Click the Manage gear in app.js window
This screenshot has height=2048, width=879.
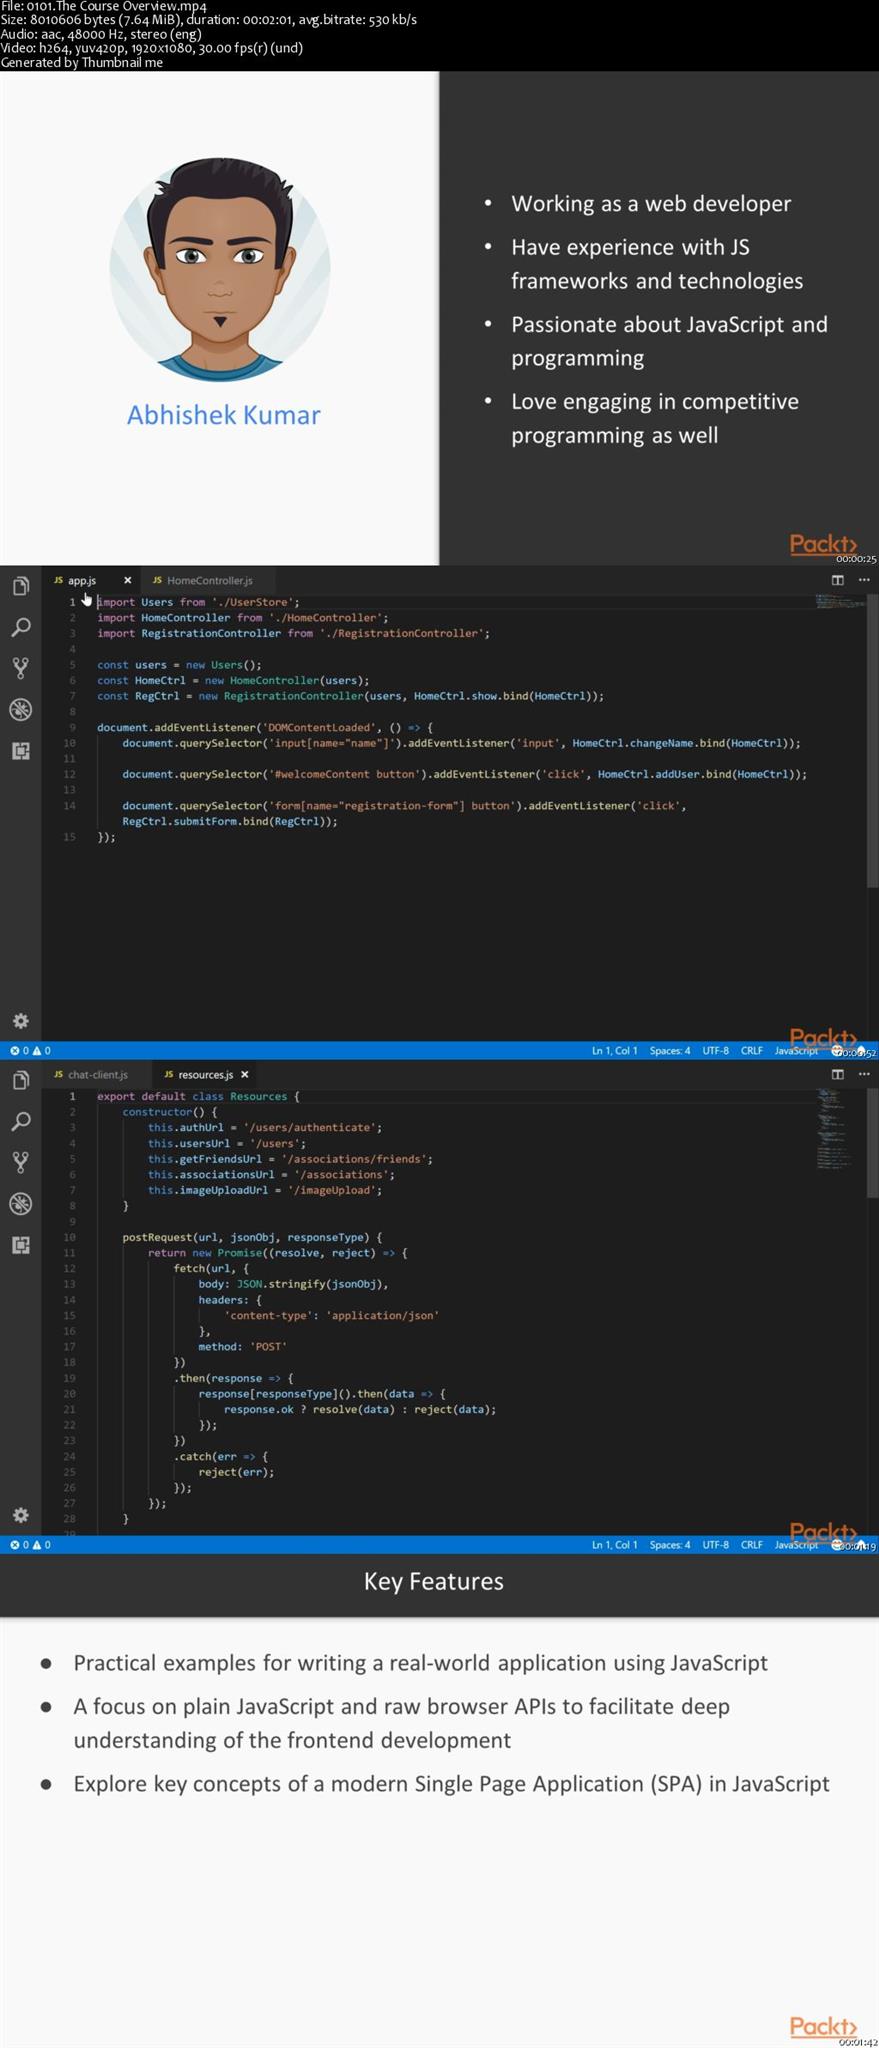[x=20, y=1021]
